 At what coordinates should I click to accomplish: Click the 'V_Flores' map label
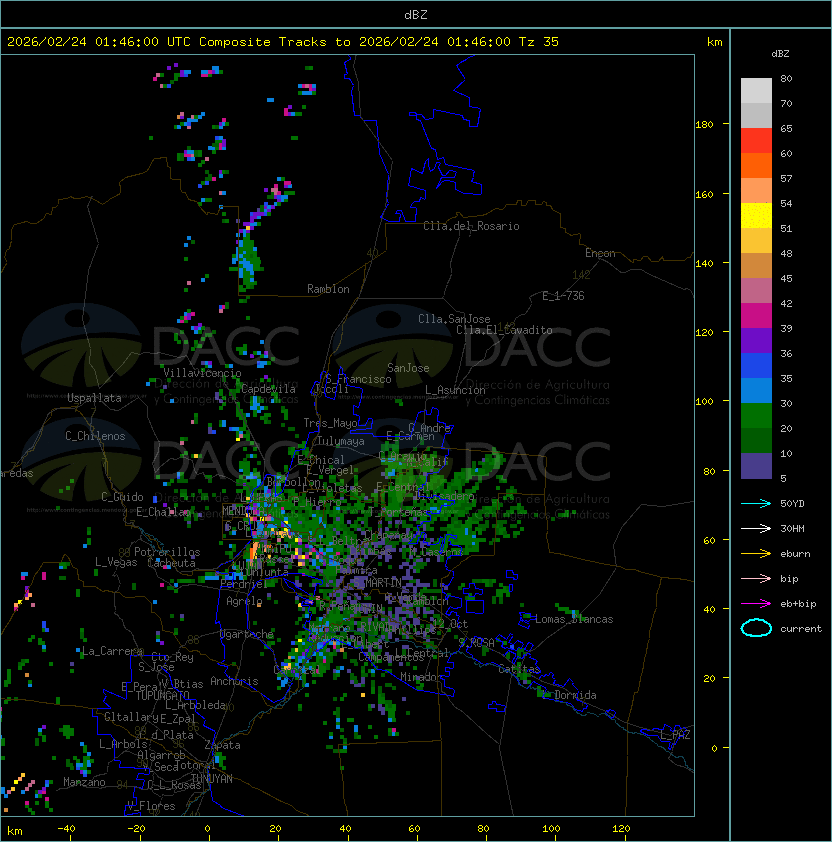coord(151,806)
